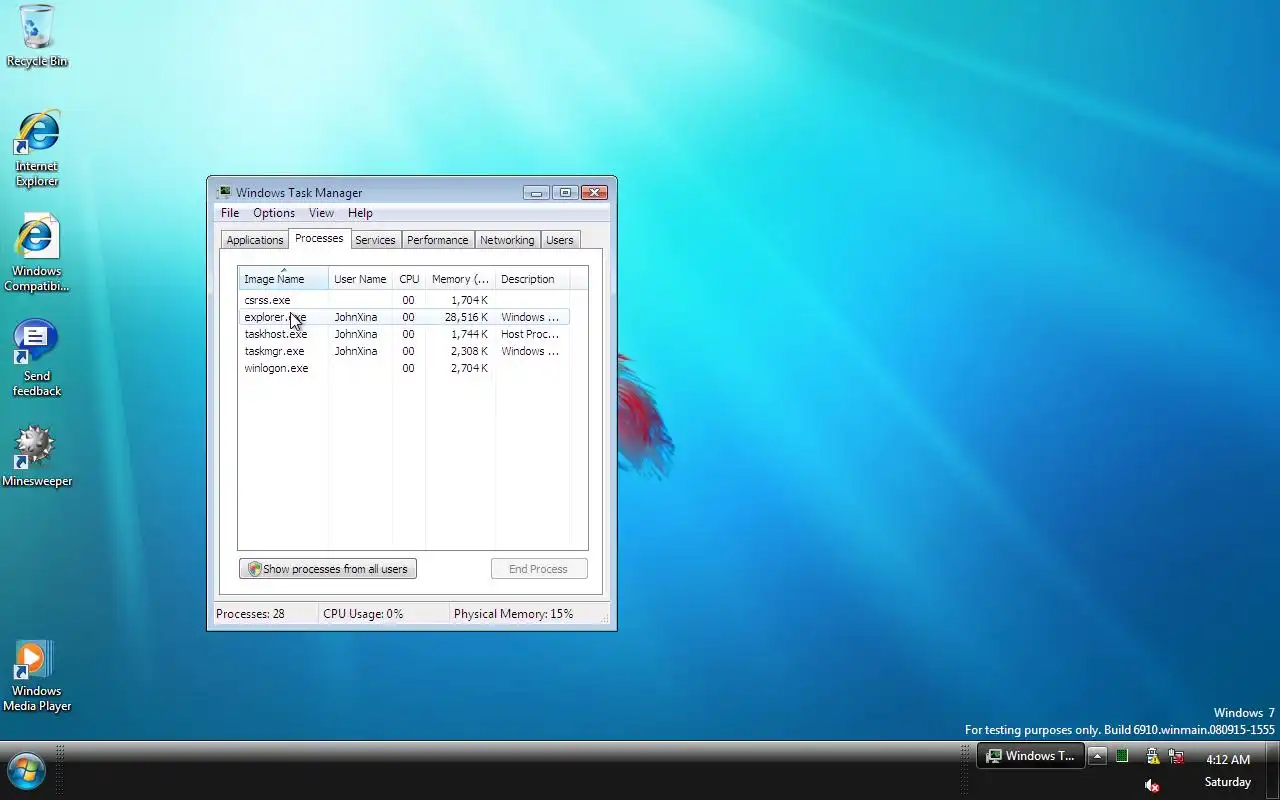Viewport: 1280px width, 800px height.
Task: Click the Windows Task Manager taskbar button
Action: [x=1031, y=756]
